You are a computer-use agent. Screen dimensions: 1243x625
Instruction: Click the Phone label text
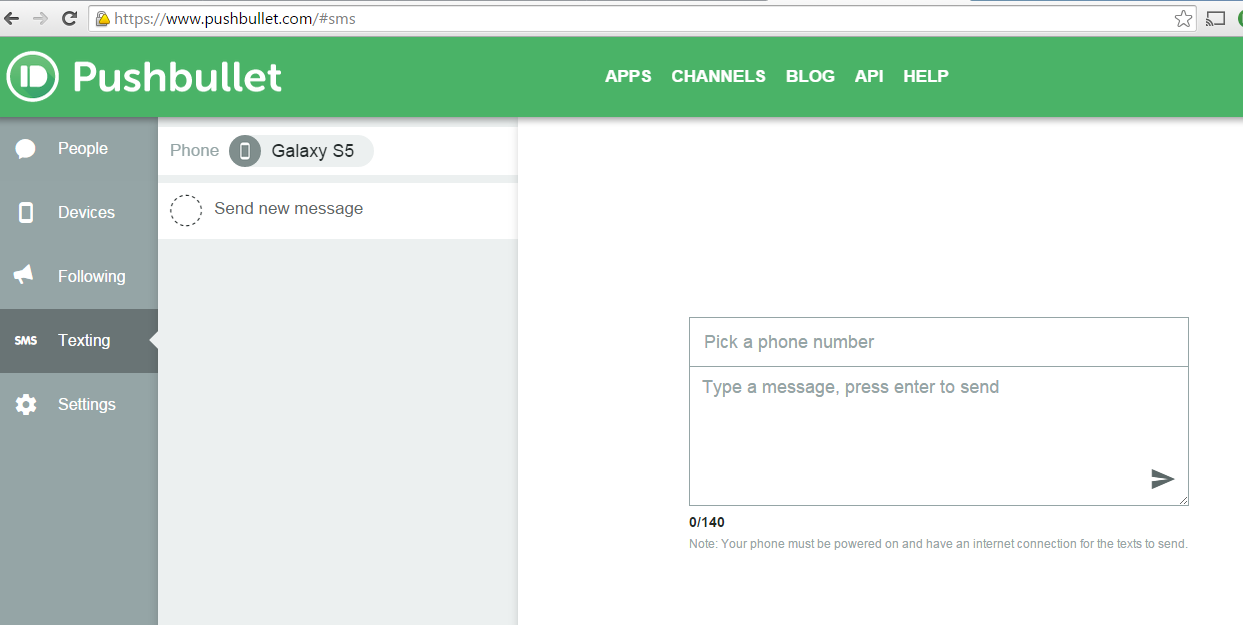[194, 151]
